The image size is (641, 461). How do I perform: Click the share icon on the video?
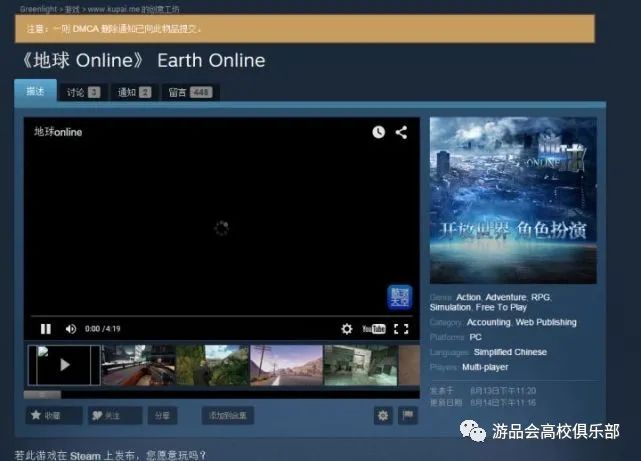tap(401, 132)
